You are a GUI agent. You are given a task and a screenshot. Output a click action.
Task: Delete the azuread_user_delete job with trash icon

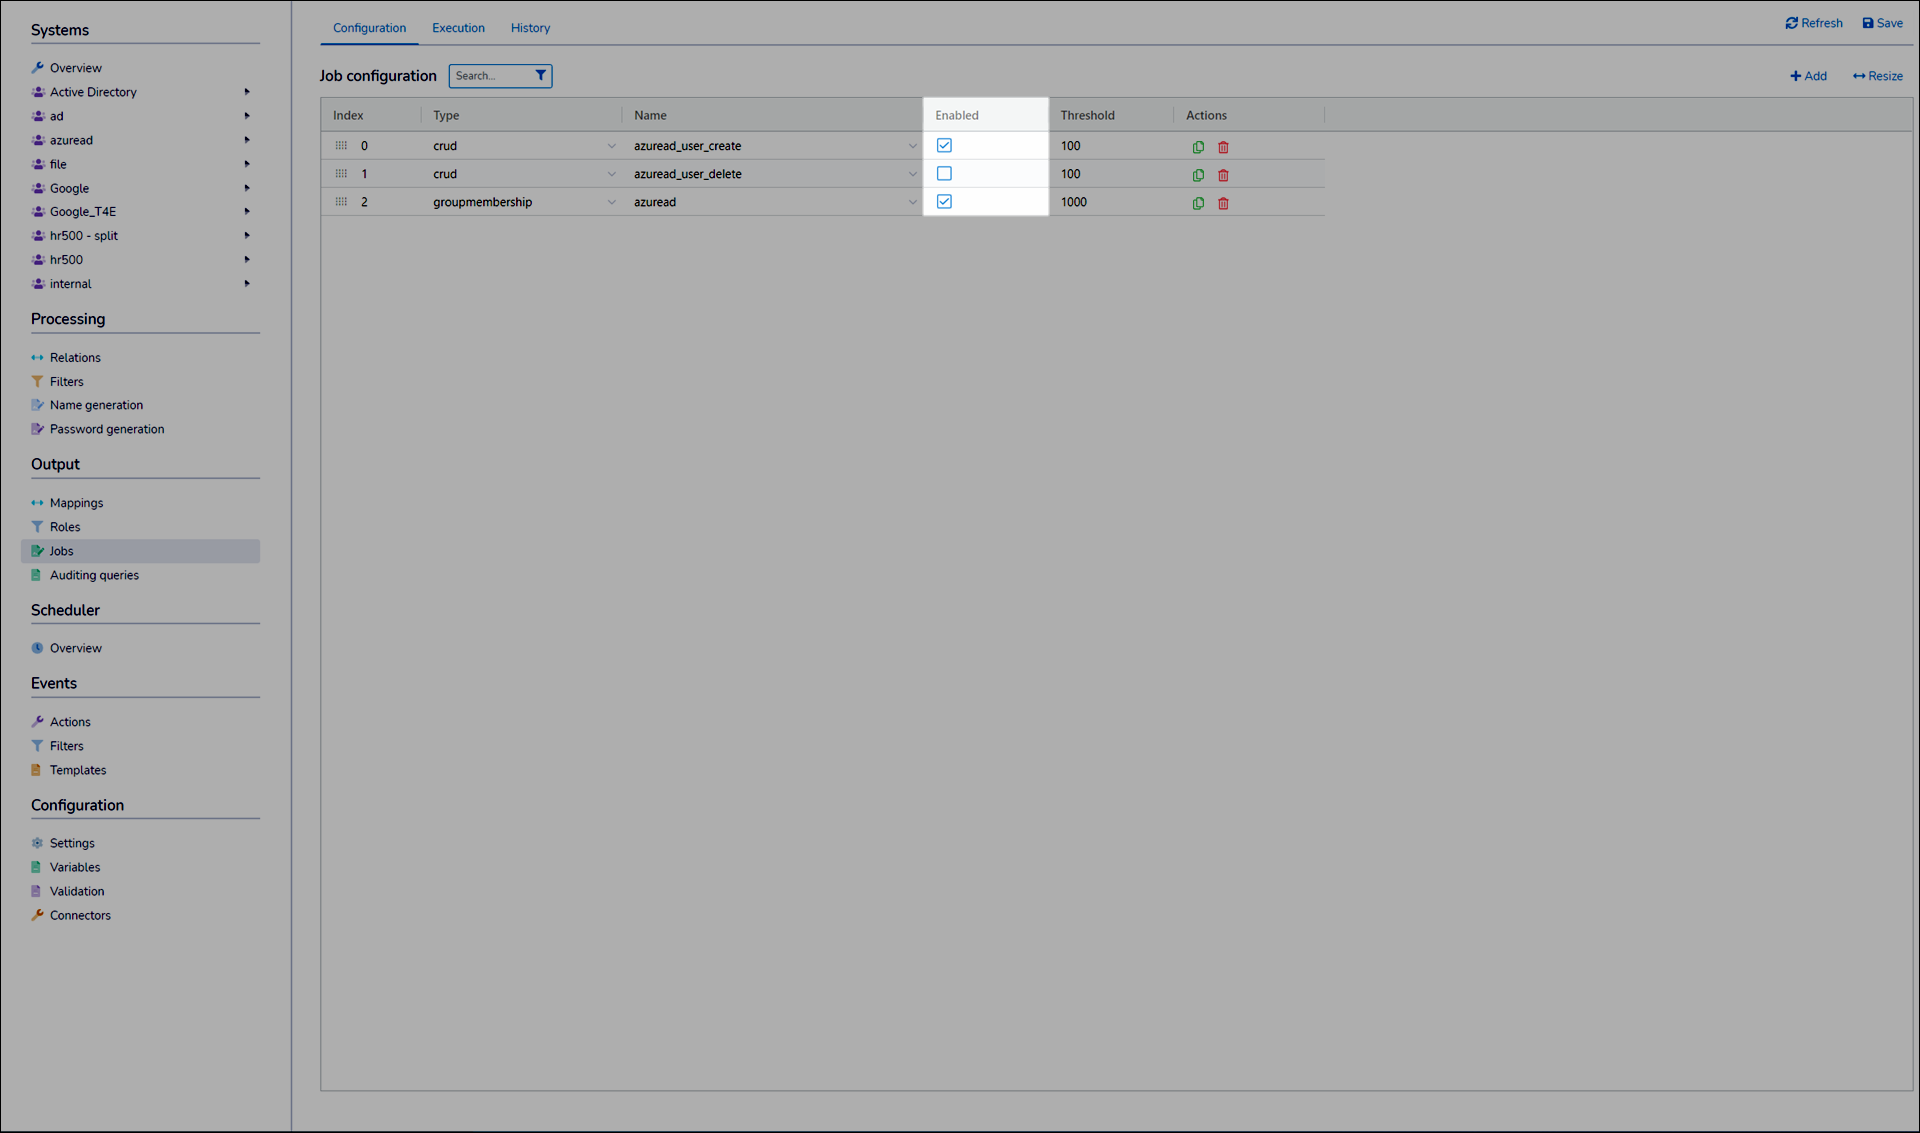1223,175
